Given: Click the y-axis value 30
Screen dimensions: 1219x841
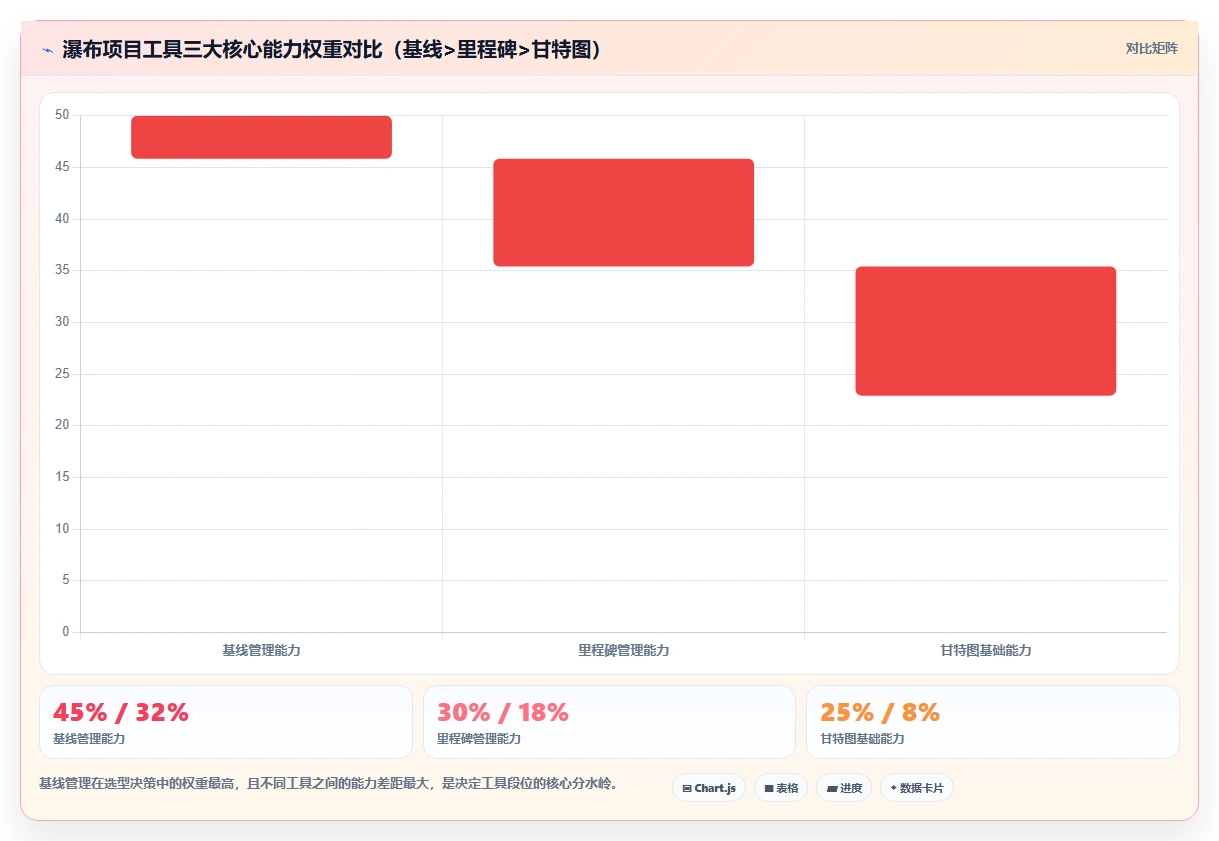Looking at the screenshot, I should tap(62, 322).
